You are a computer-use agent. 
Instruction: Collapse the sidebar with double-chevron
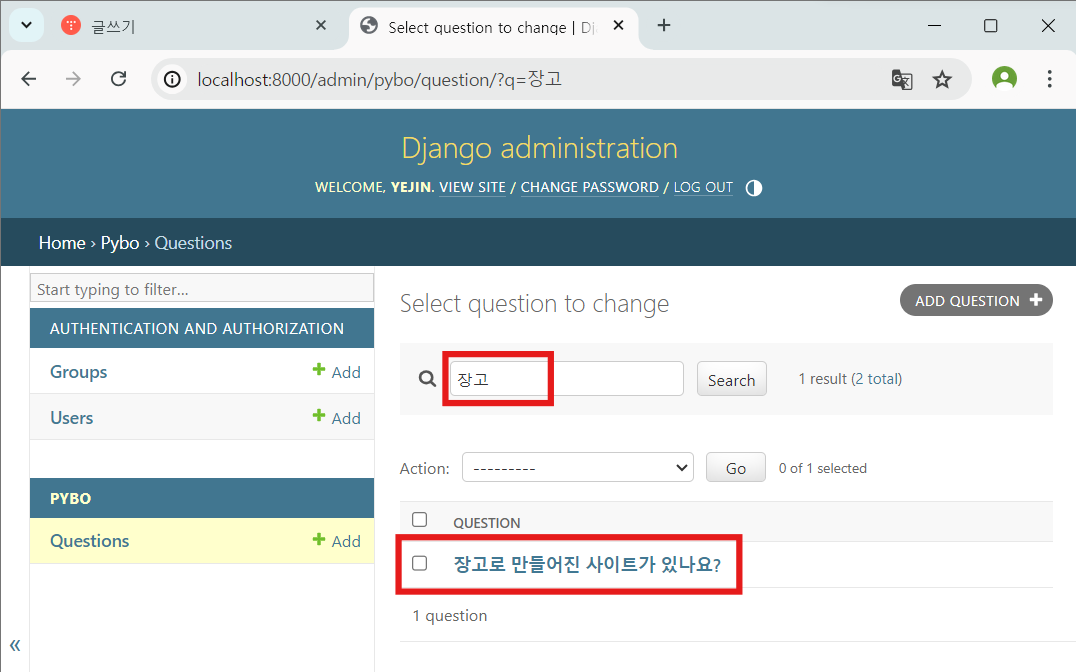[x=15, y=645]
